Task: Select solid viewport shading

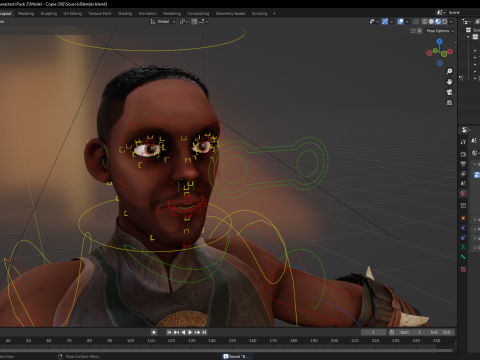Action: tap(431, 21)
